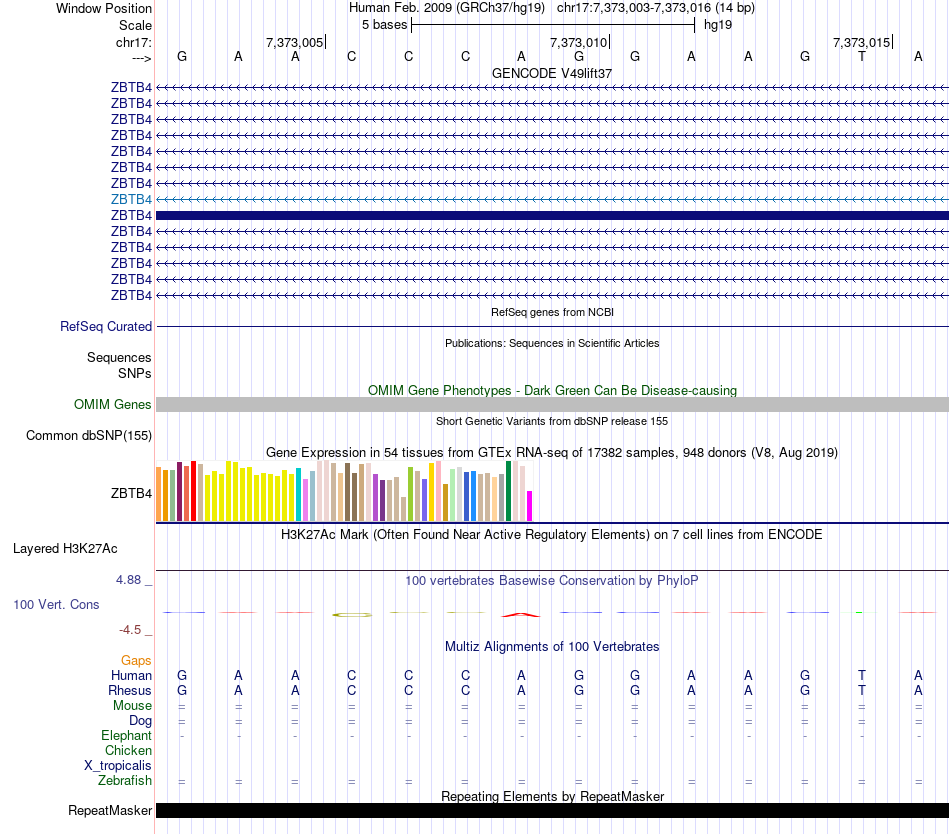Click the 5 bases scale bar
Viewport: 950px width, 834px height.
(552, 24)
